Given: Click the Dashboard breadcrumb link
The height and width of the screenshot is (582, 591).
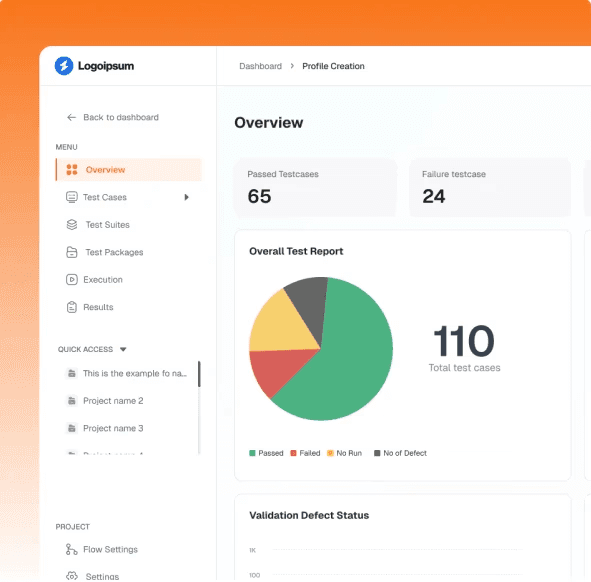Looking at the screenshot, I should pos(260,66).
